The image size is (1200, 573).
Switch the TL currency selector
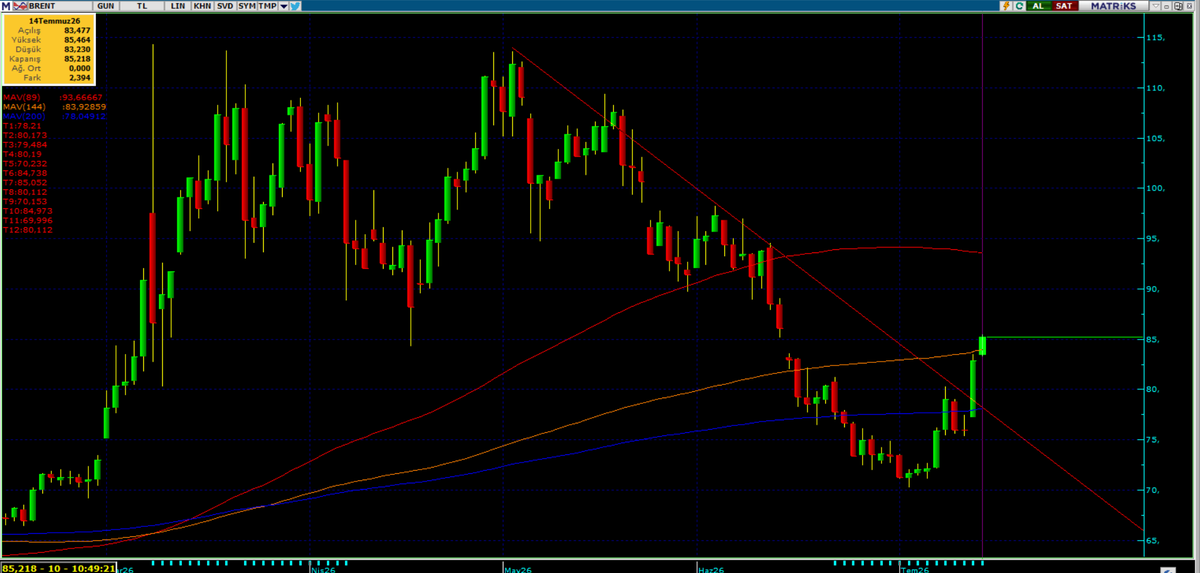pos(141,6)
